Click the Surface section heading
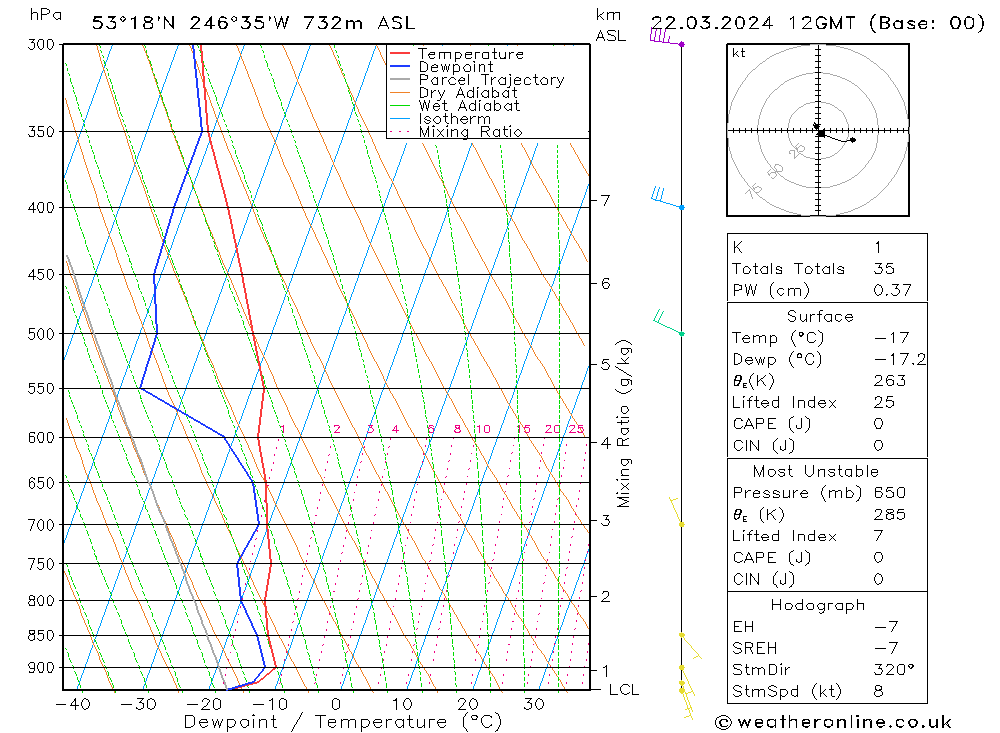1000x733 pixels. pos(820,316)
